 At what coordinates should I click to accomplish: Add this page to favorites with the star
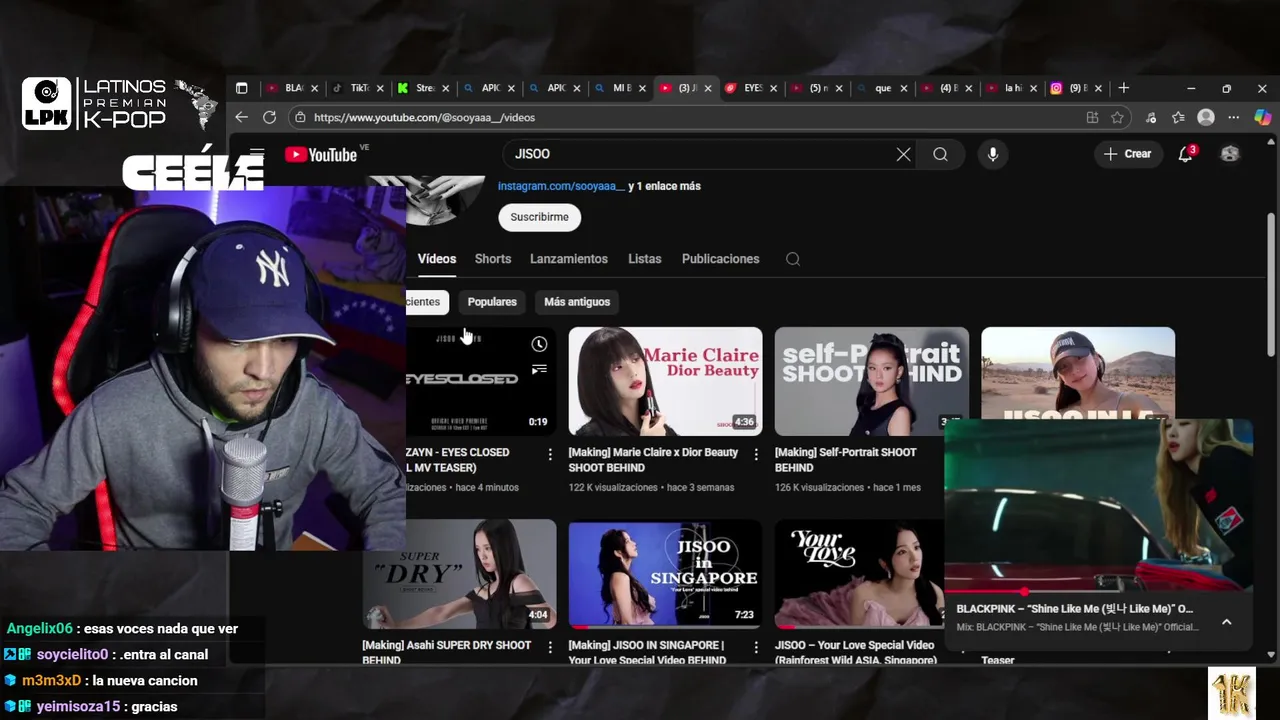pyautogui.click(x=1117, y=117)
